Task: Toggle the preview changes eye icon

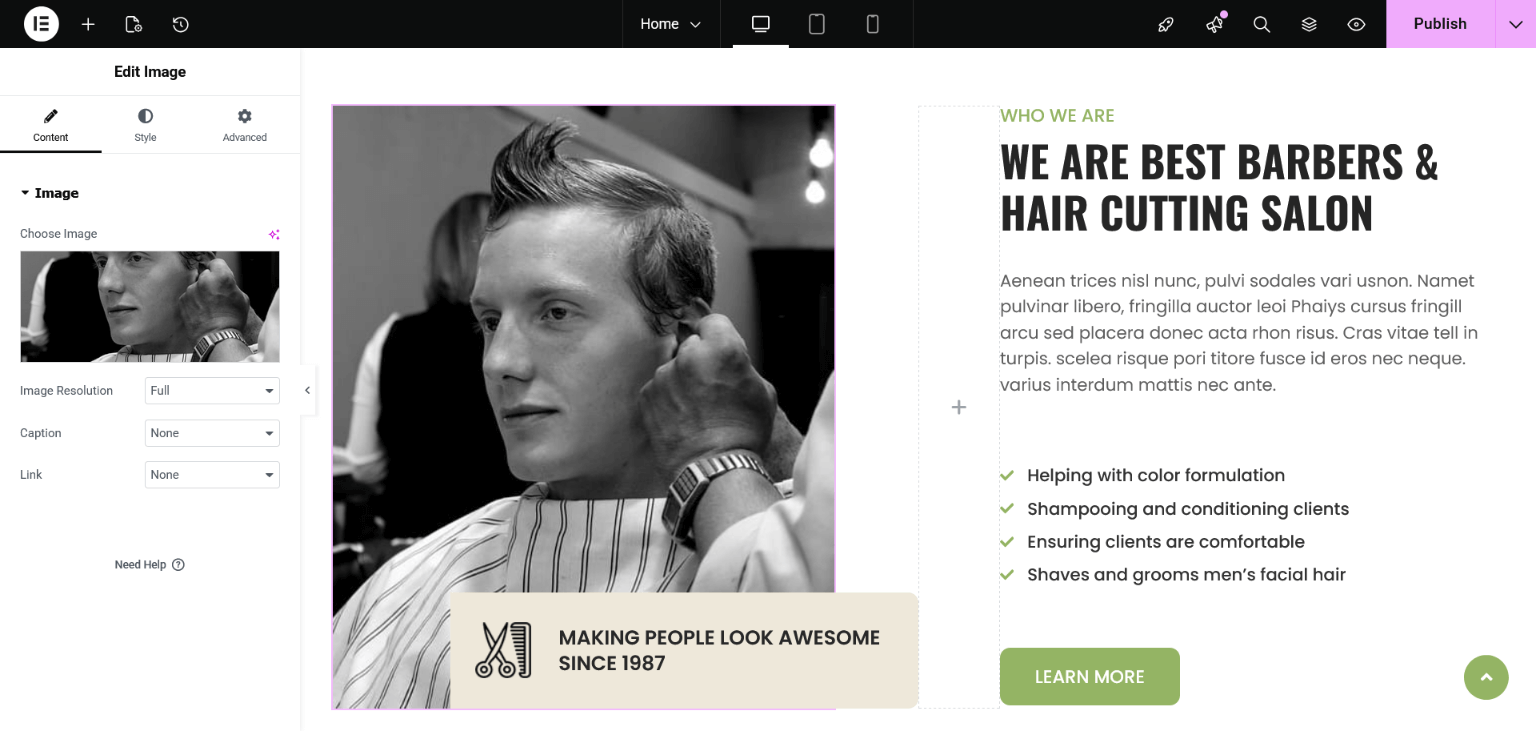Action: pyautogui.click(x=1356, y=24)
